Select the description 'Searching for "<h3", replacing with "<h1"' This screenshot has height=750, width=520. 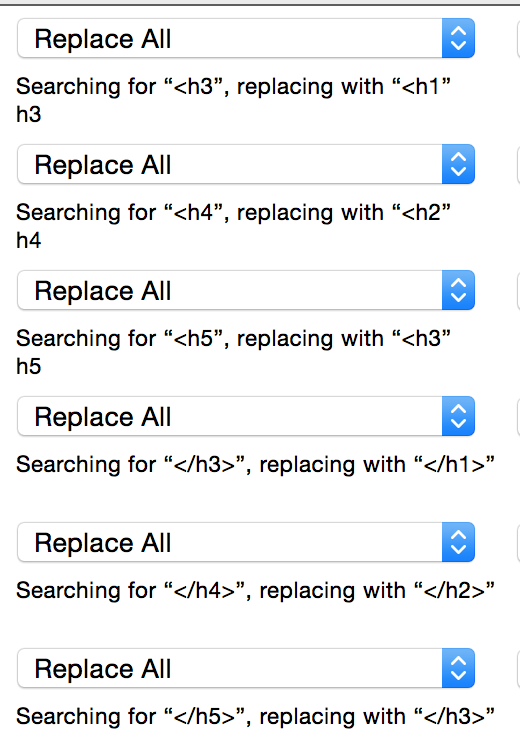[233, 87]
